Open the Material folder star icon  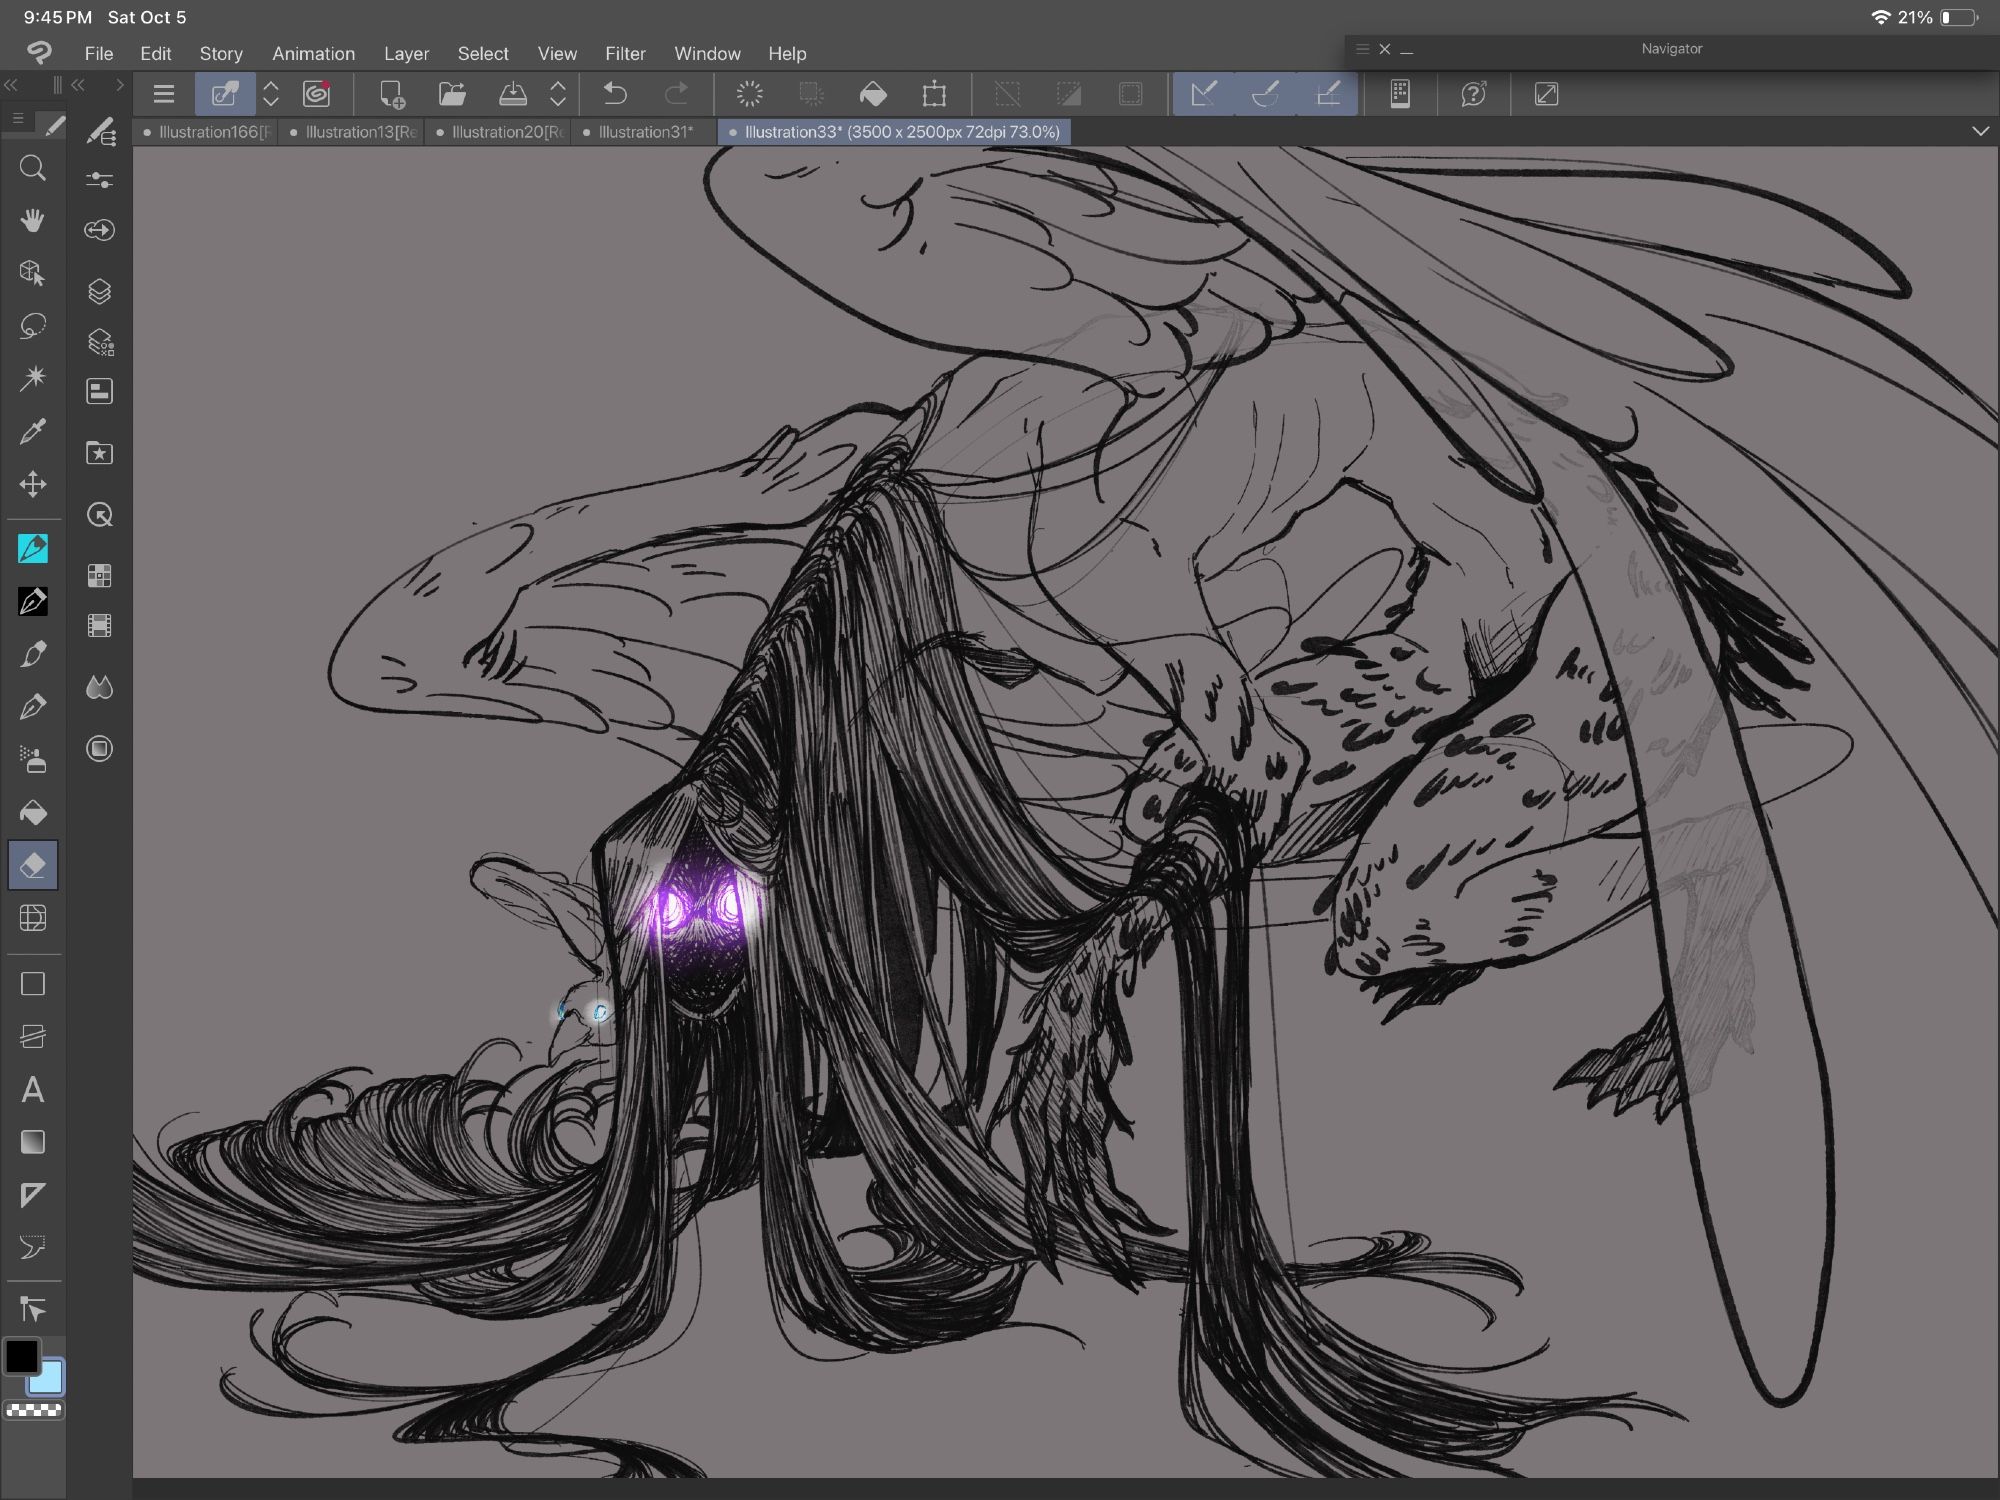(99, 453)
